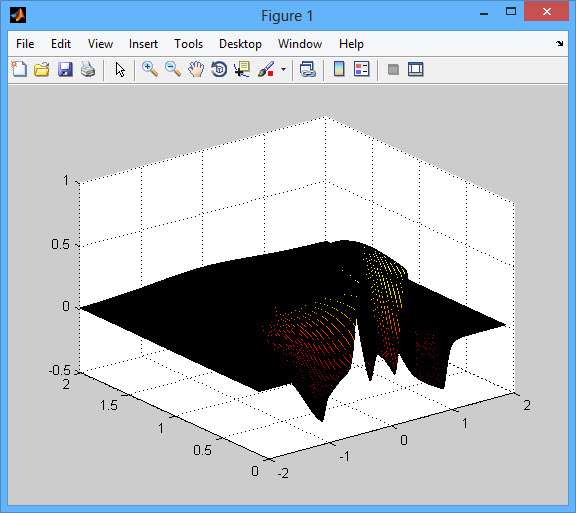
Task: Click the New Figure icon
Action: pos(19,69)
